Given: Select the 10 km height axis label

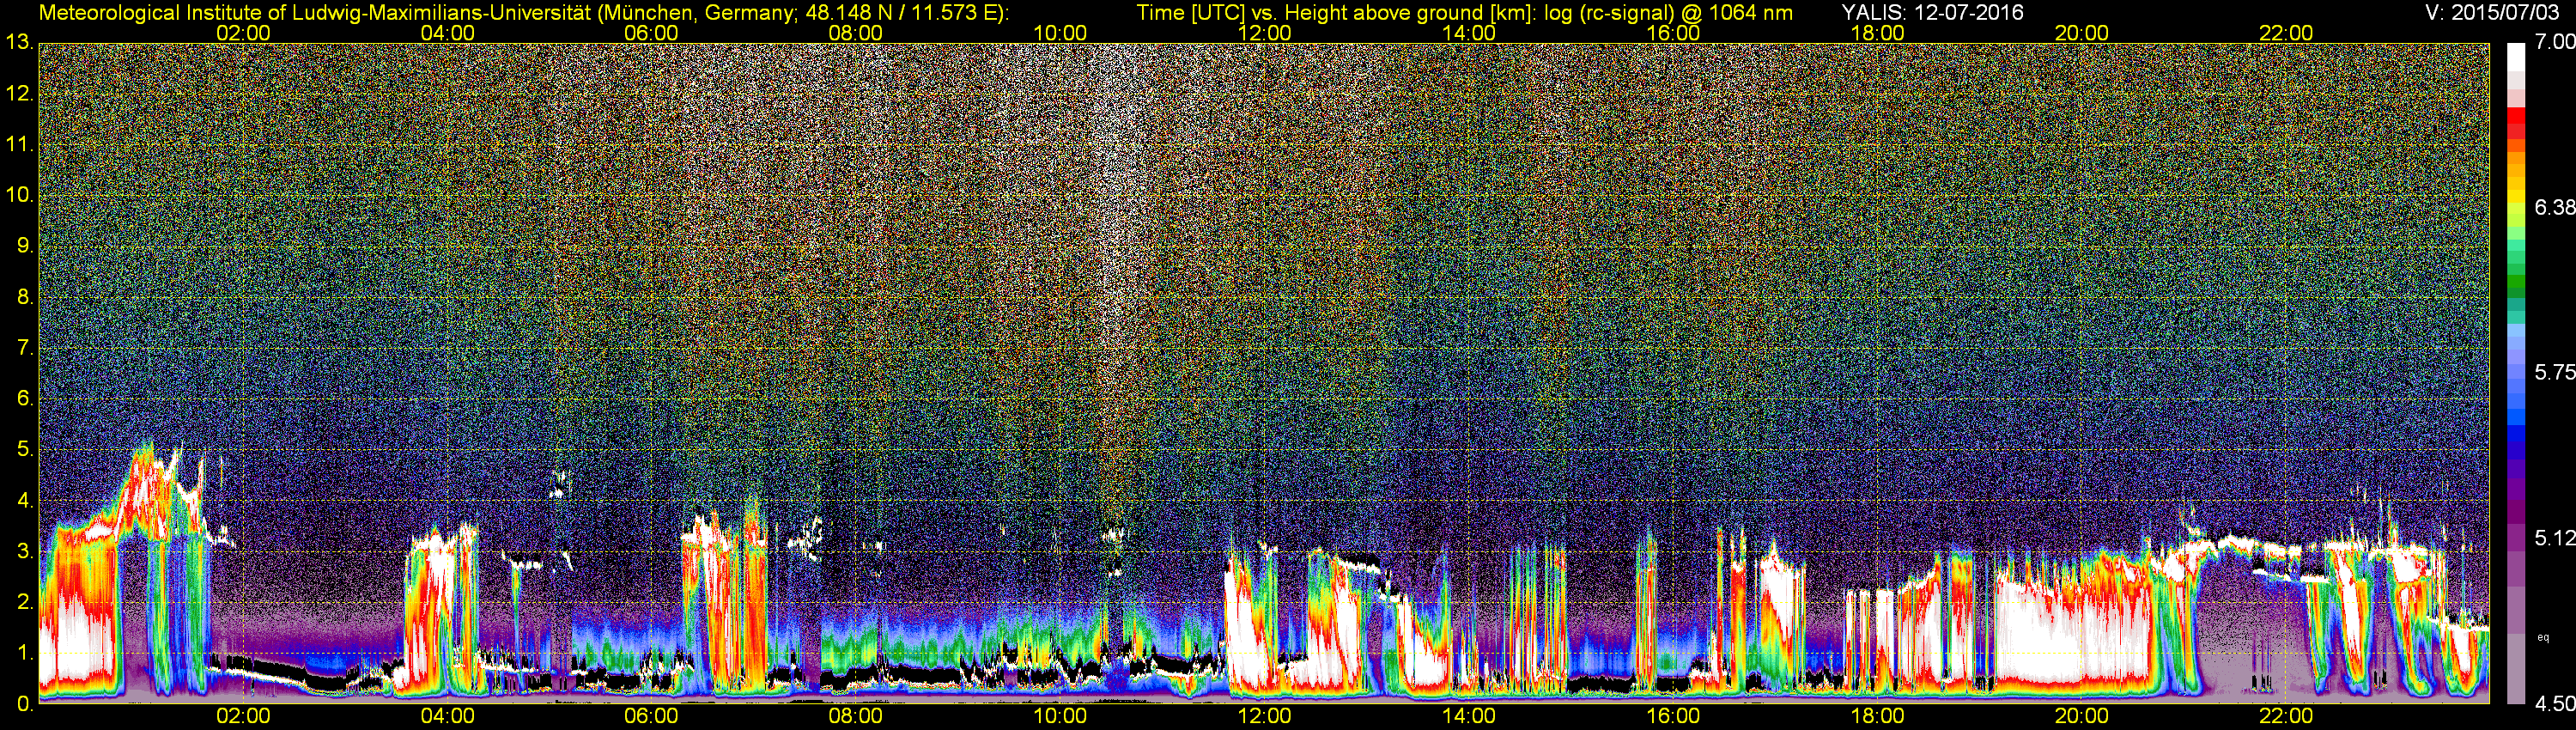Looking at the screenshot, I should click(18, 195).
